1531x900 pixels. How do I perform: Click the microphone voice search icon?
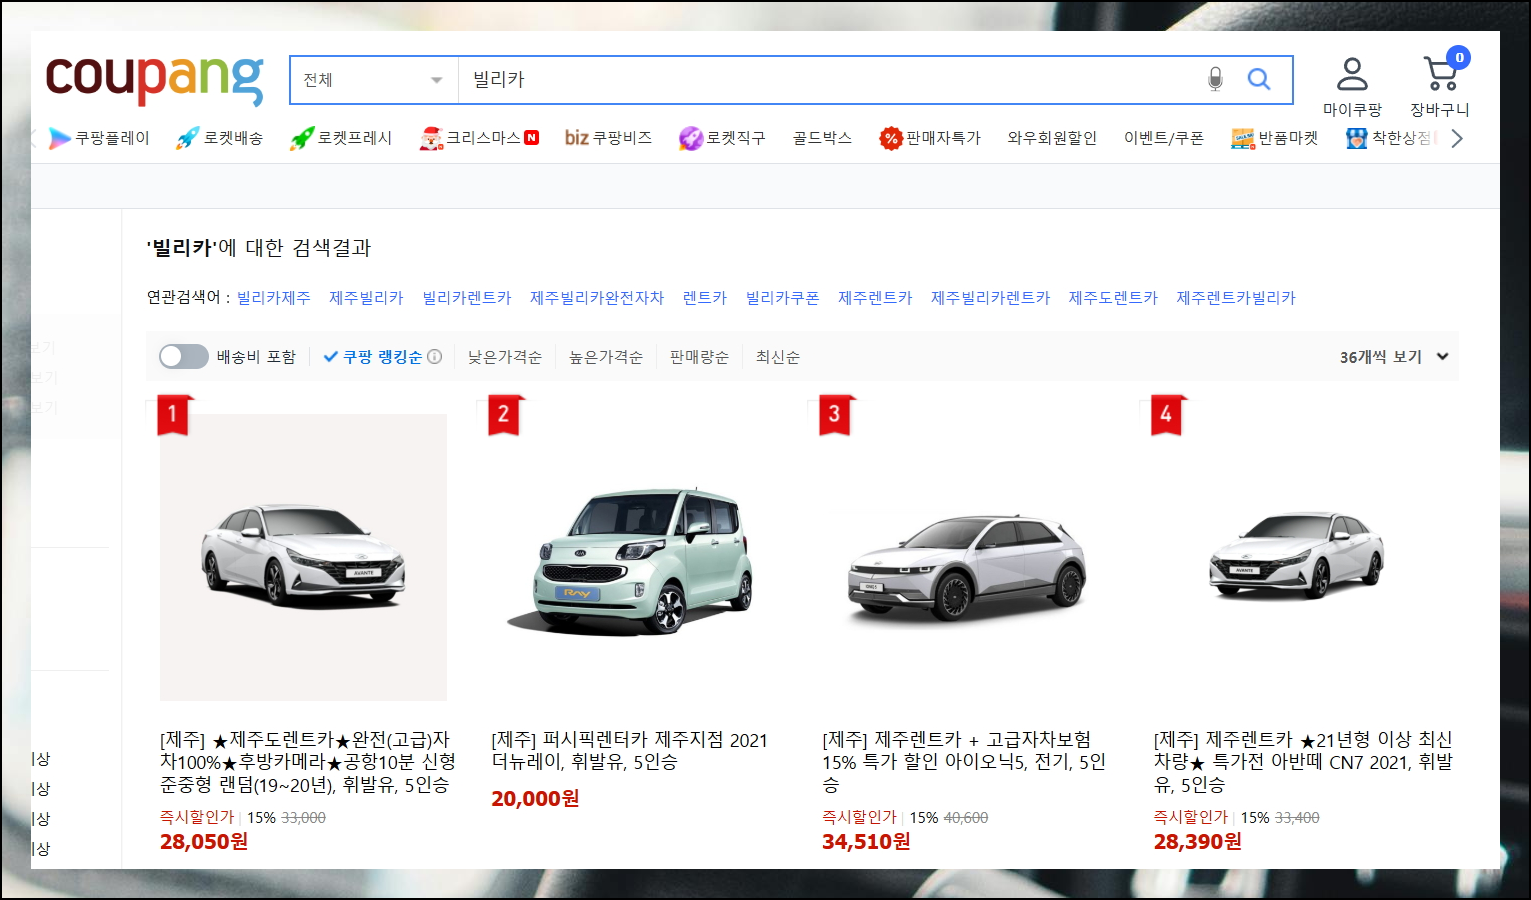click(1215, 80)
